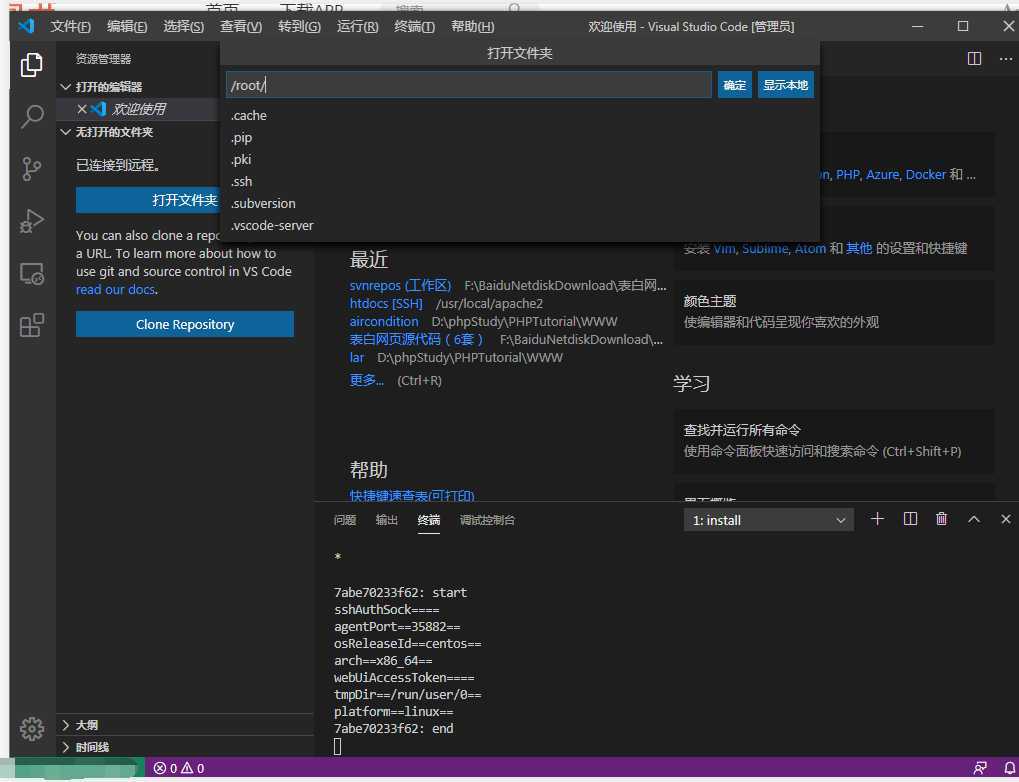This screenshot has width=1019, height=782.
Task: Select the .pki folder entry
Action: (x=519, y=160)
